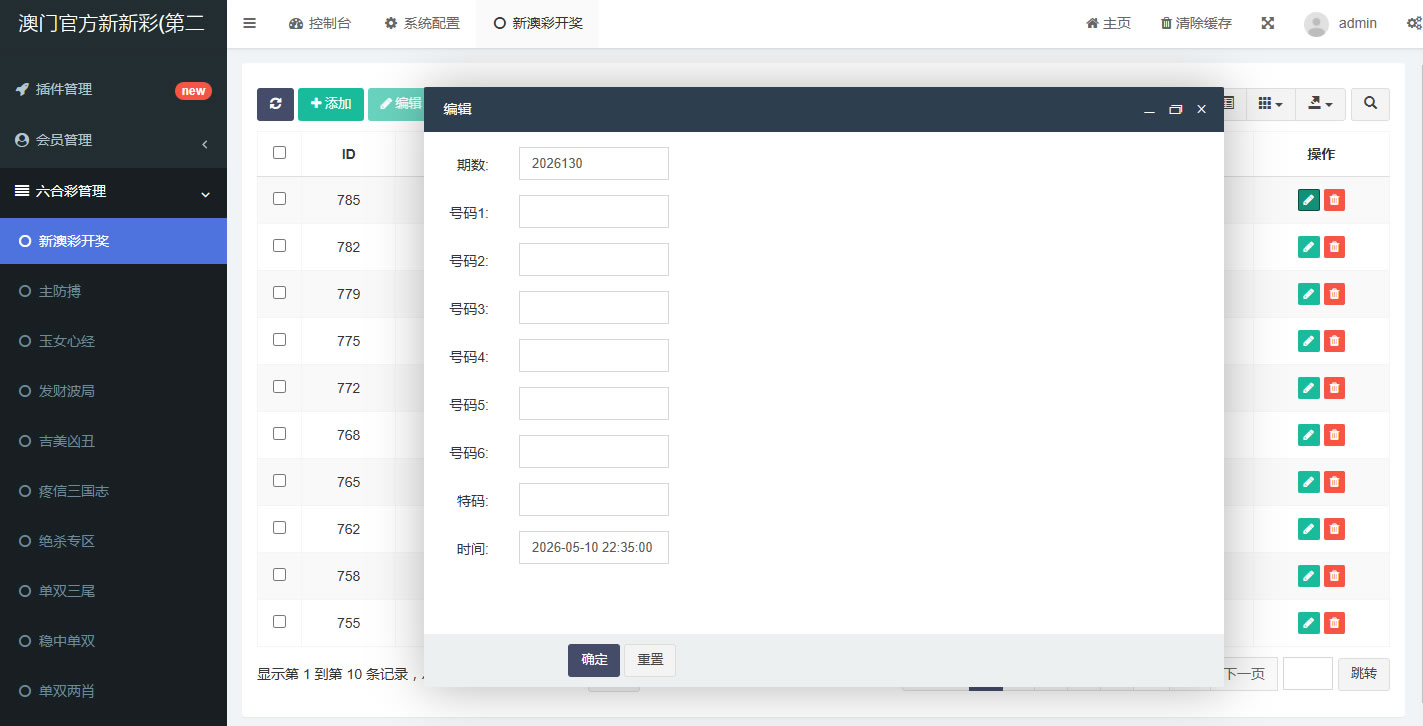
Task: Click the 时间 datetime input field
Action: click(x=594, y=548)
